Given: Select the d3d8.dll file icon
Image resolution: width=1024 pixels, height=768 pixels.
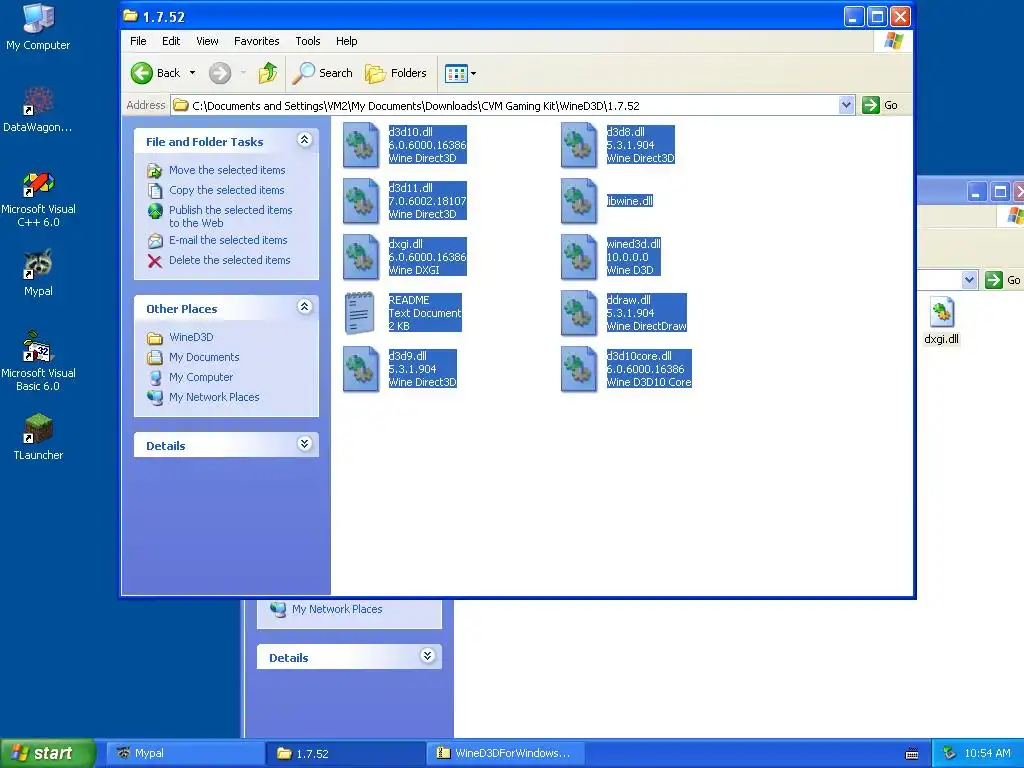Looking at the screenshot, I should pos(579,145).
